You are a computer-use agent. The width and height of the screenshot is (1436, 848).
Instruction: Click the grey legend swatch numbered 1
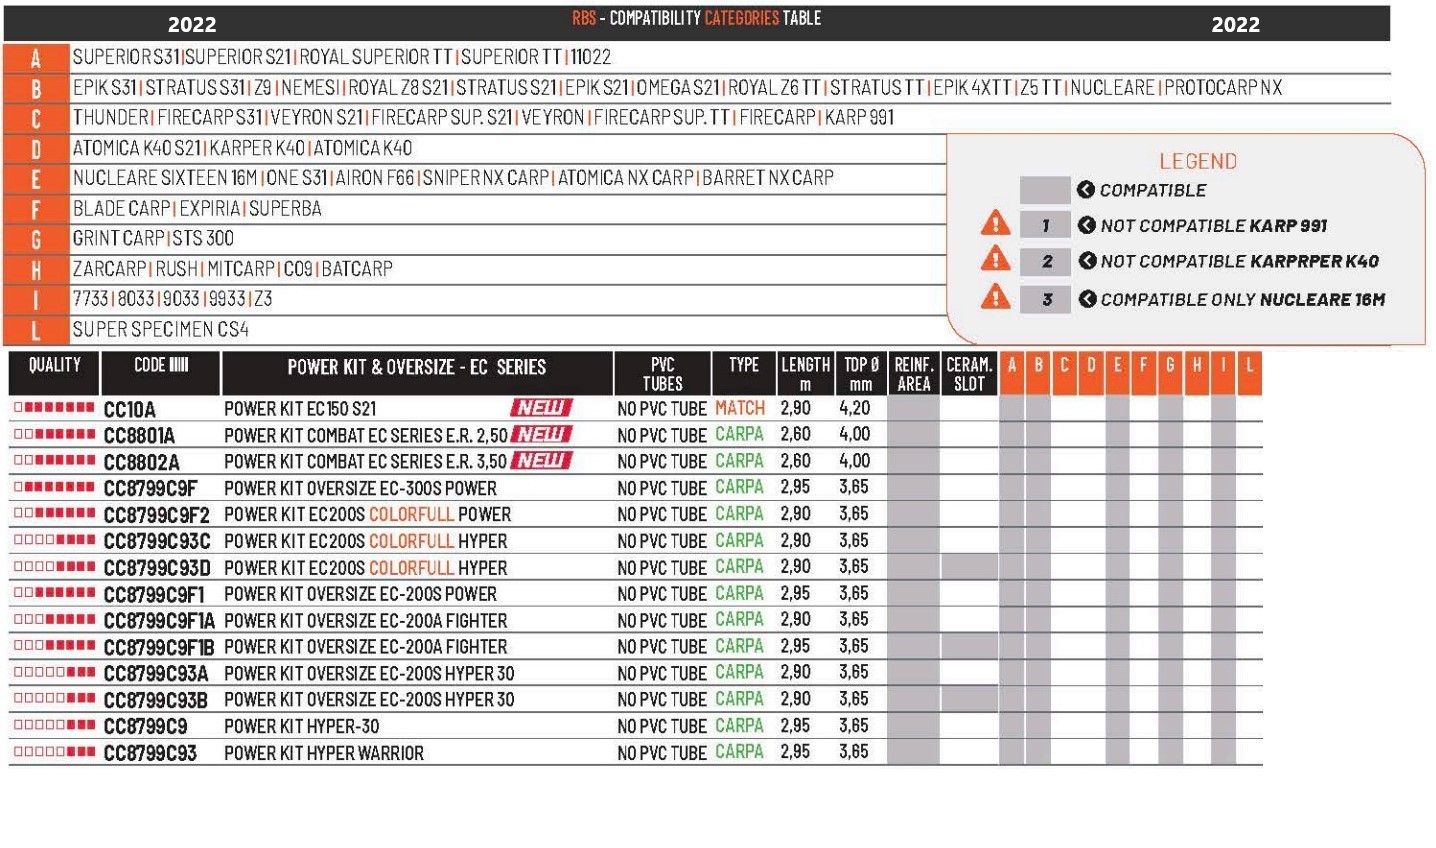[1045, 225]
